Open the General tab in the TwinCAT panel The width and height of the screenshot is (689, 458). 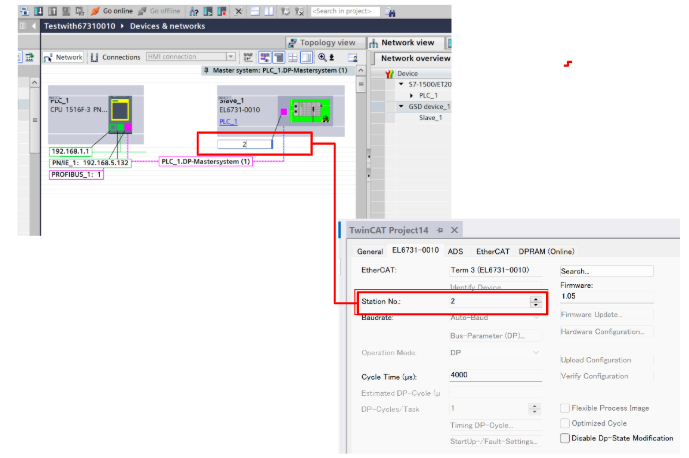point(370,251)
